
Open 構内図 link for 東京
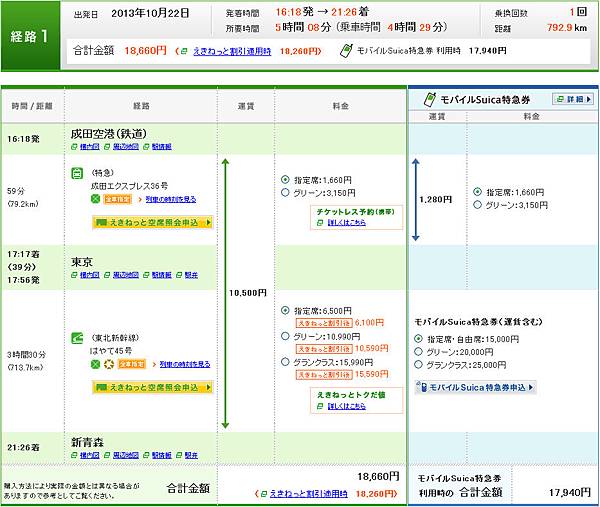tap(90, 275)
